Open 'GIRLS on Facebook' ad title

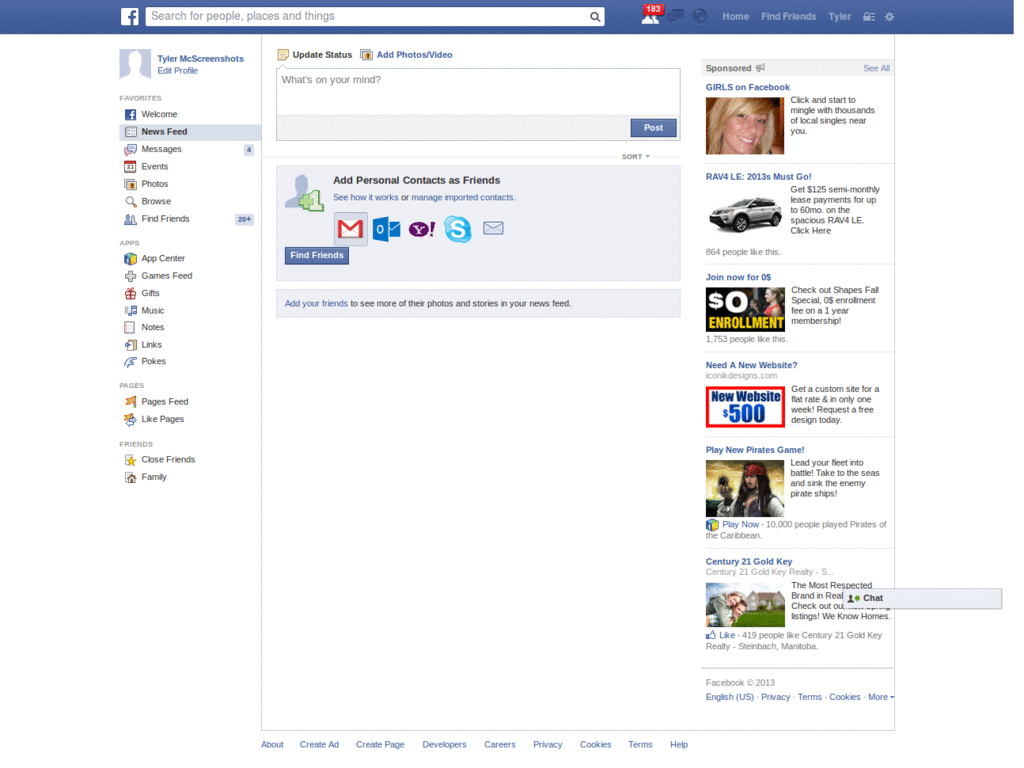[x=747, y=88]
